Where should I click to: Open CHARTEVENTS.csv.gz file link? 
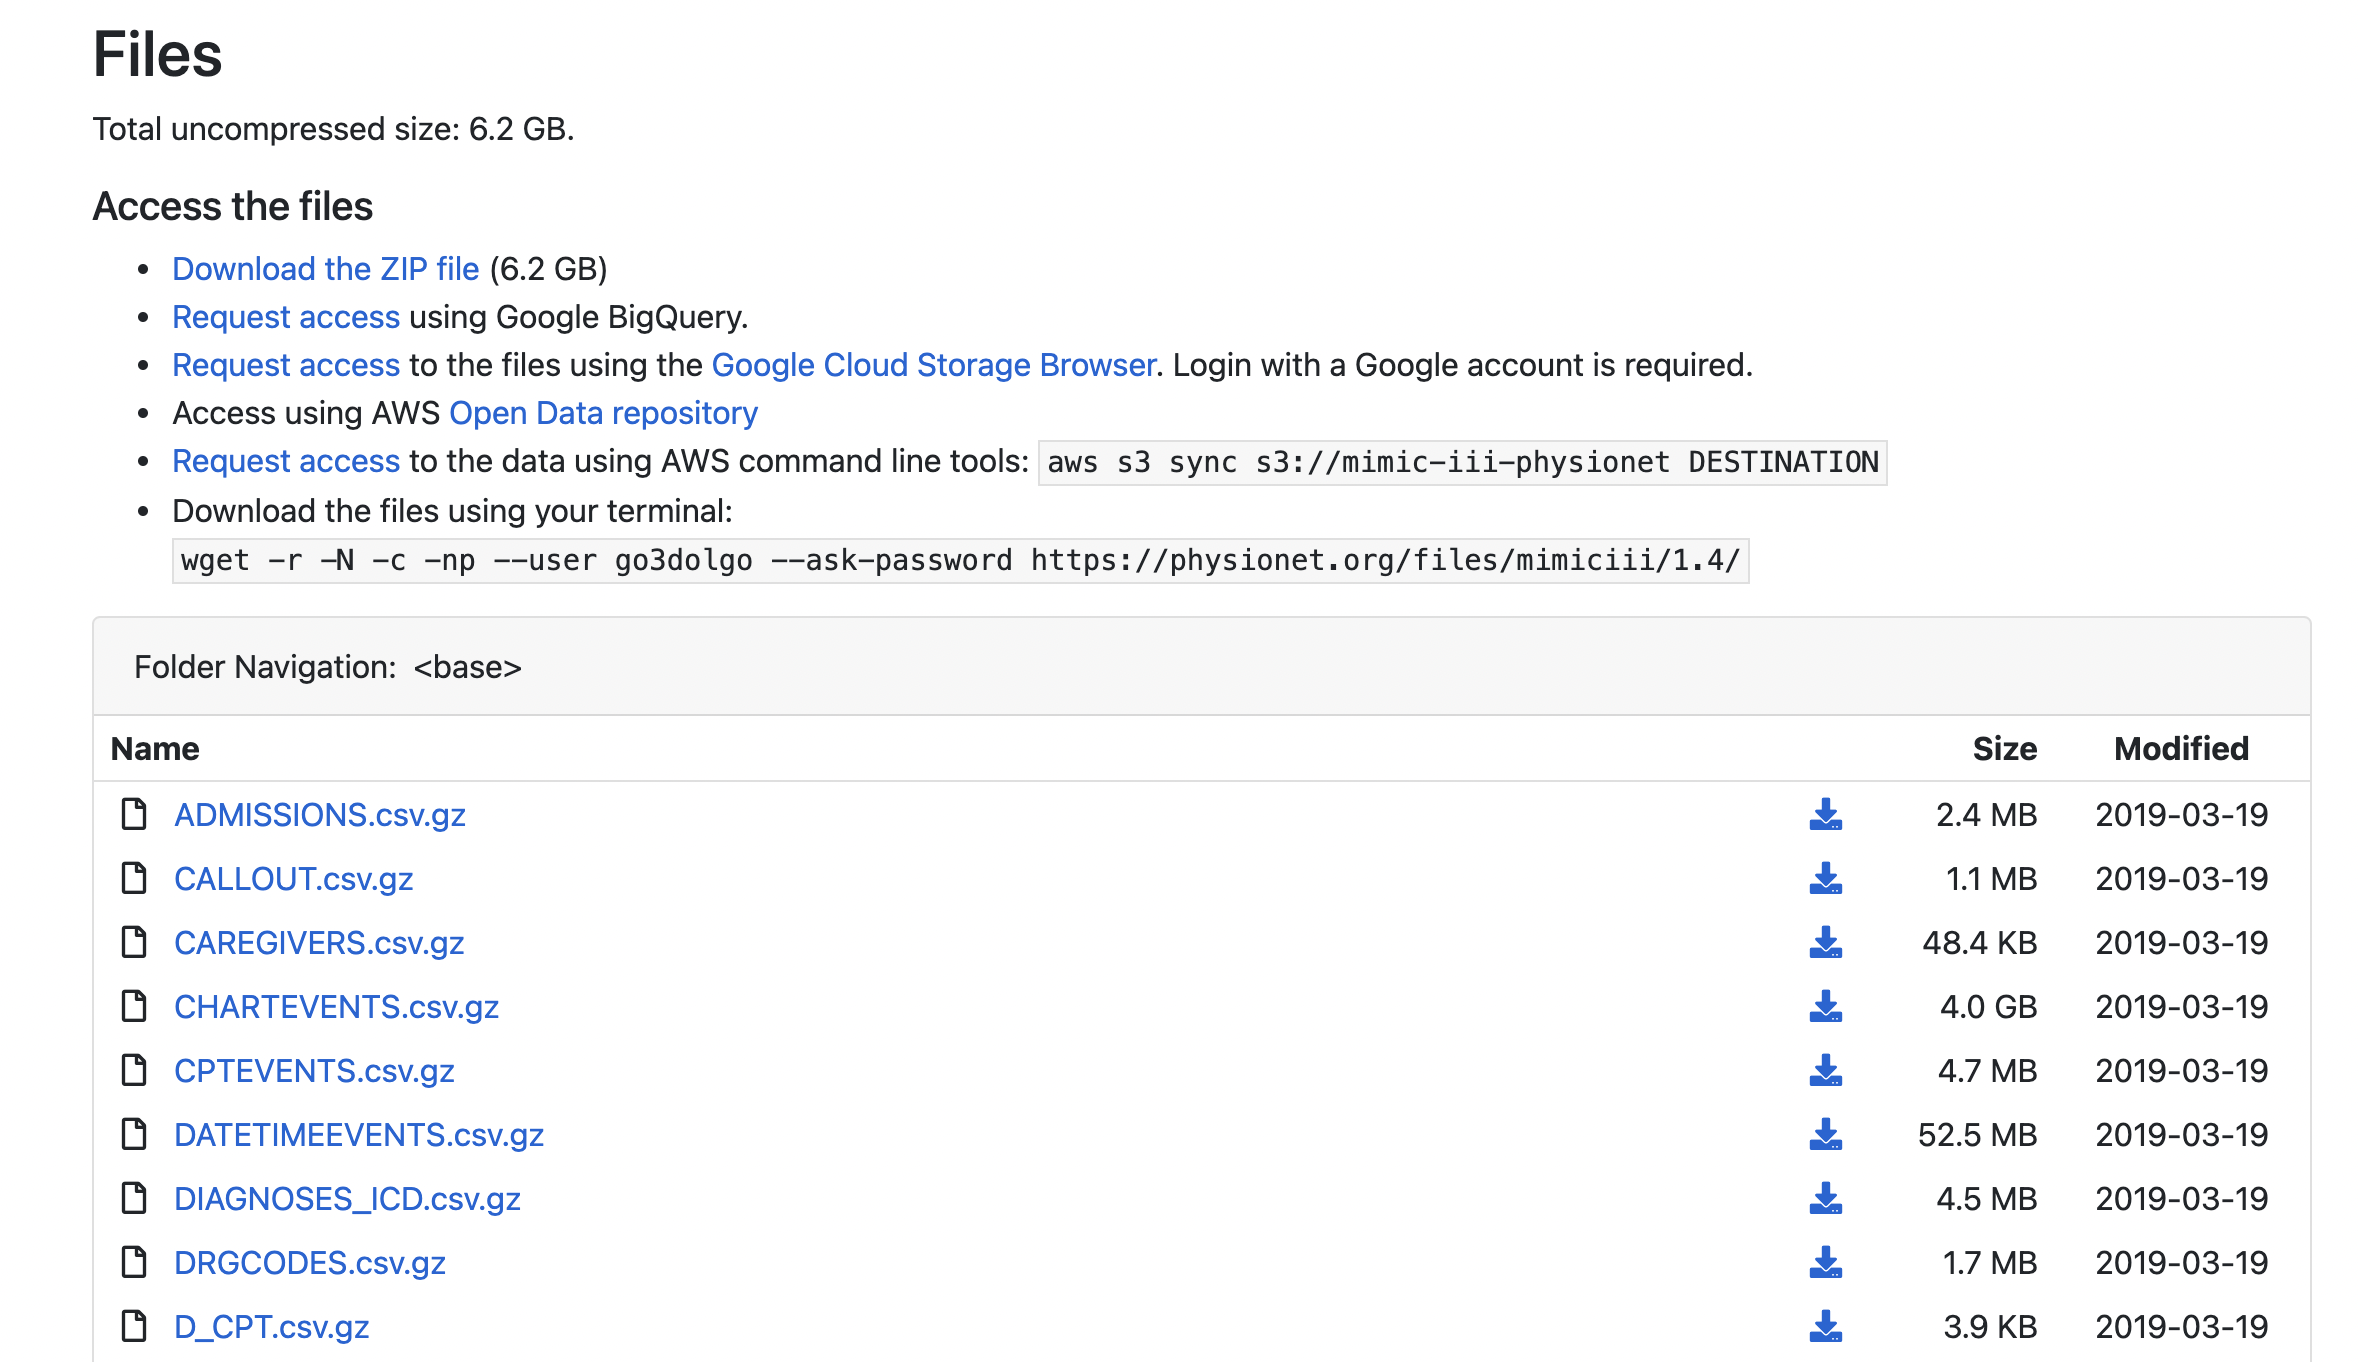click(336, 1007)
